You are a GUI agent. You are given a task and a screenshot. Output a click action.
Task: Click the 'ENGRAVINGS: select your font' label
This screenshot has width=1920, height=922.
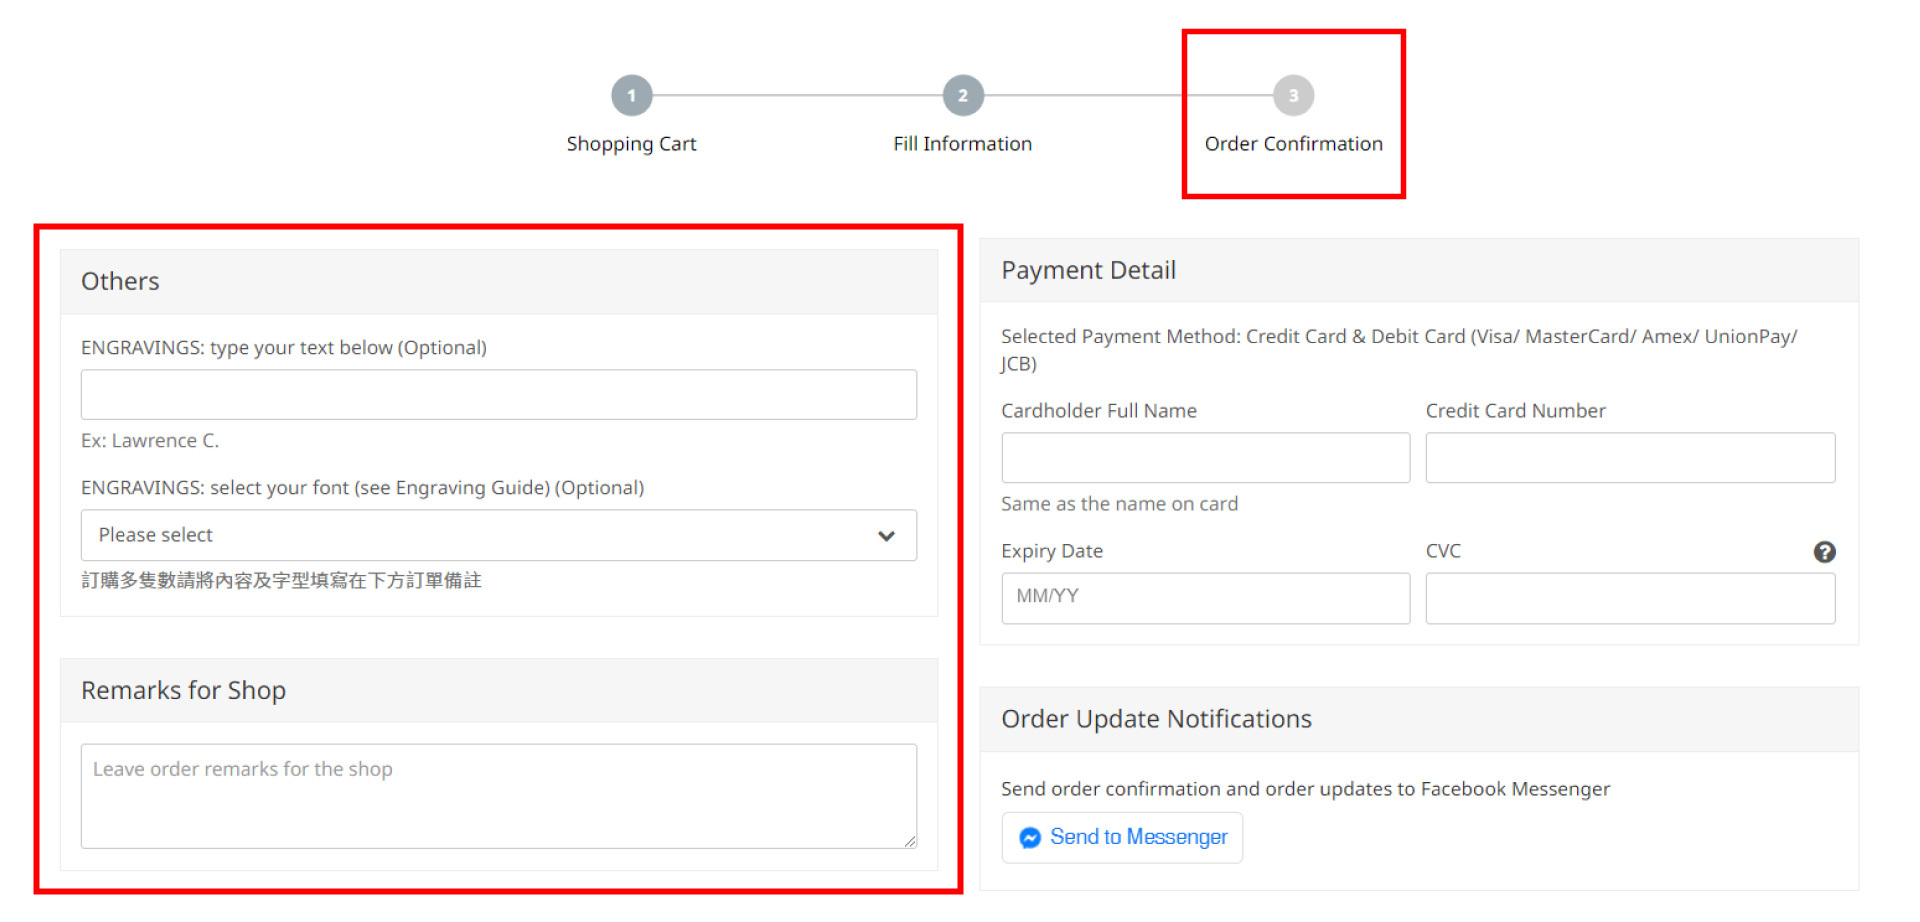click(x=362, y=488)
